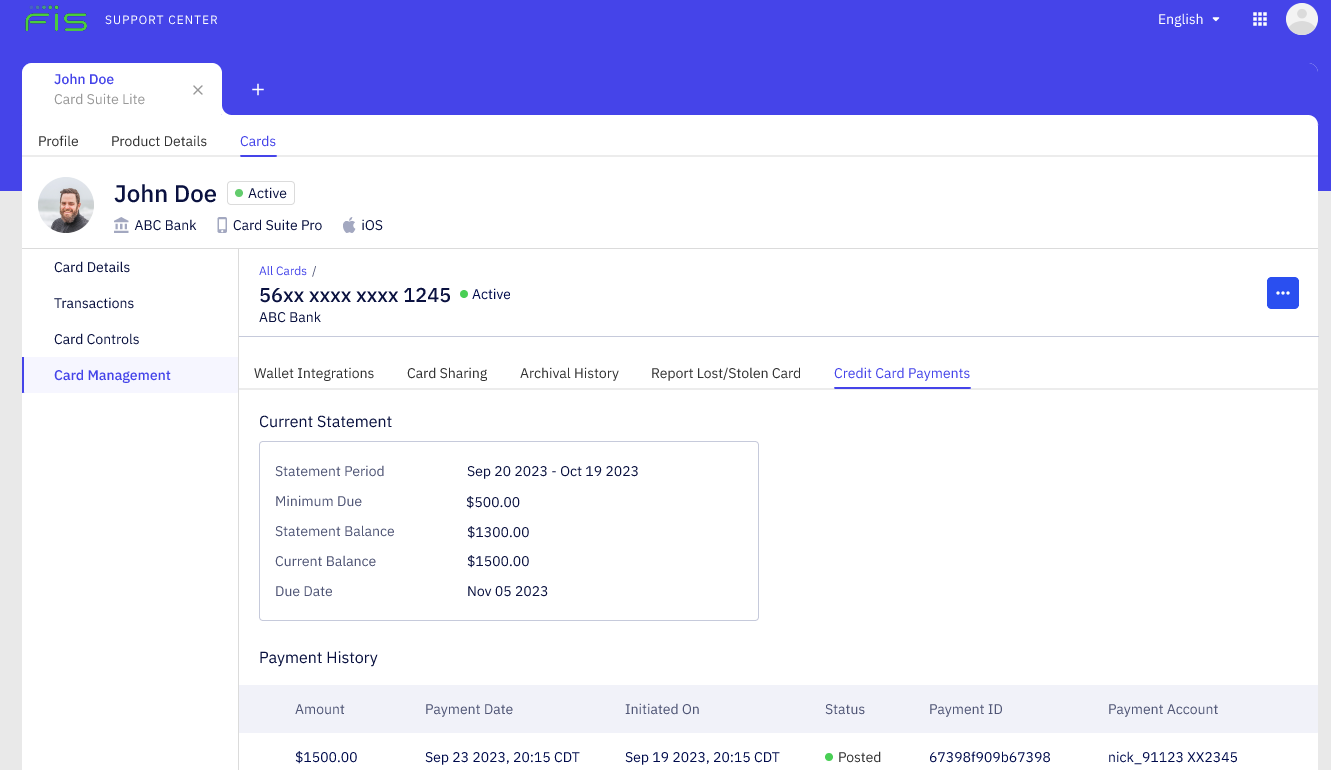Select Card Controls in the sidebar
This screenshot has height=770, width=1331.
tap(96, 339)
